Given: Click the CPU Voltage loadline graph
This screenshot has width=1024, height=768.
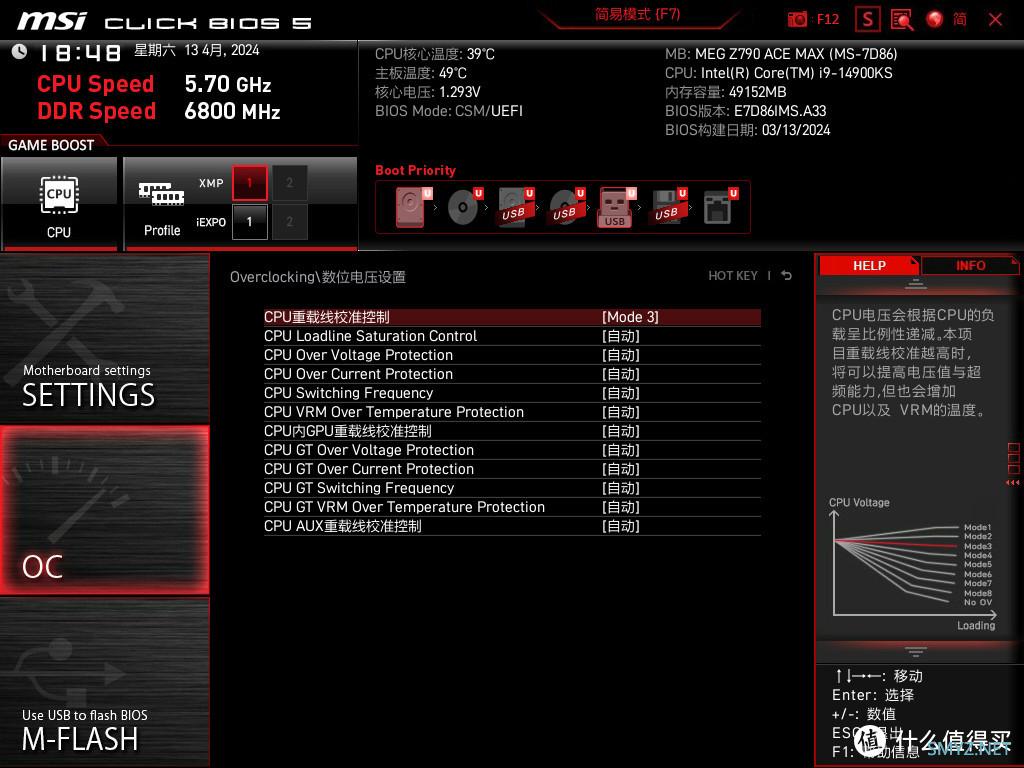Looking at the screenshot, I should coord(912,564).
